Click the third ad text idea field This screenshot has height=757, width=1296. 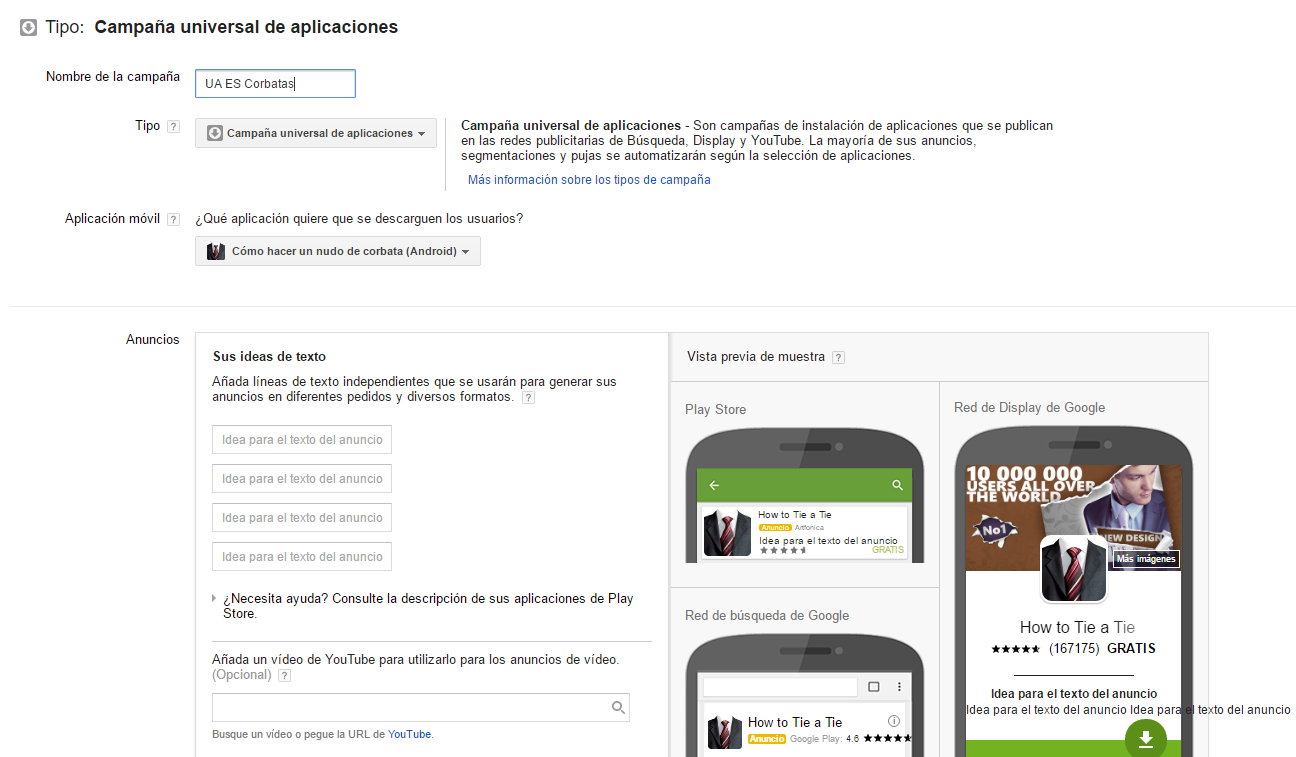[x=302, y=518]
